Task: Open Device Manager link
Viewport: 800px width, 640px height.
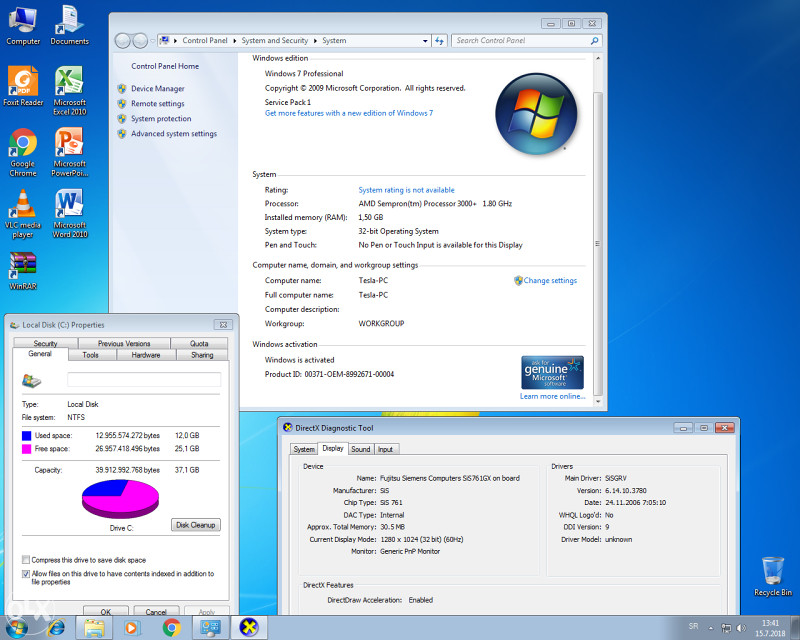Action: coord(158,89)
